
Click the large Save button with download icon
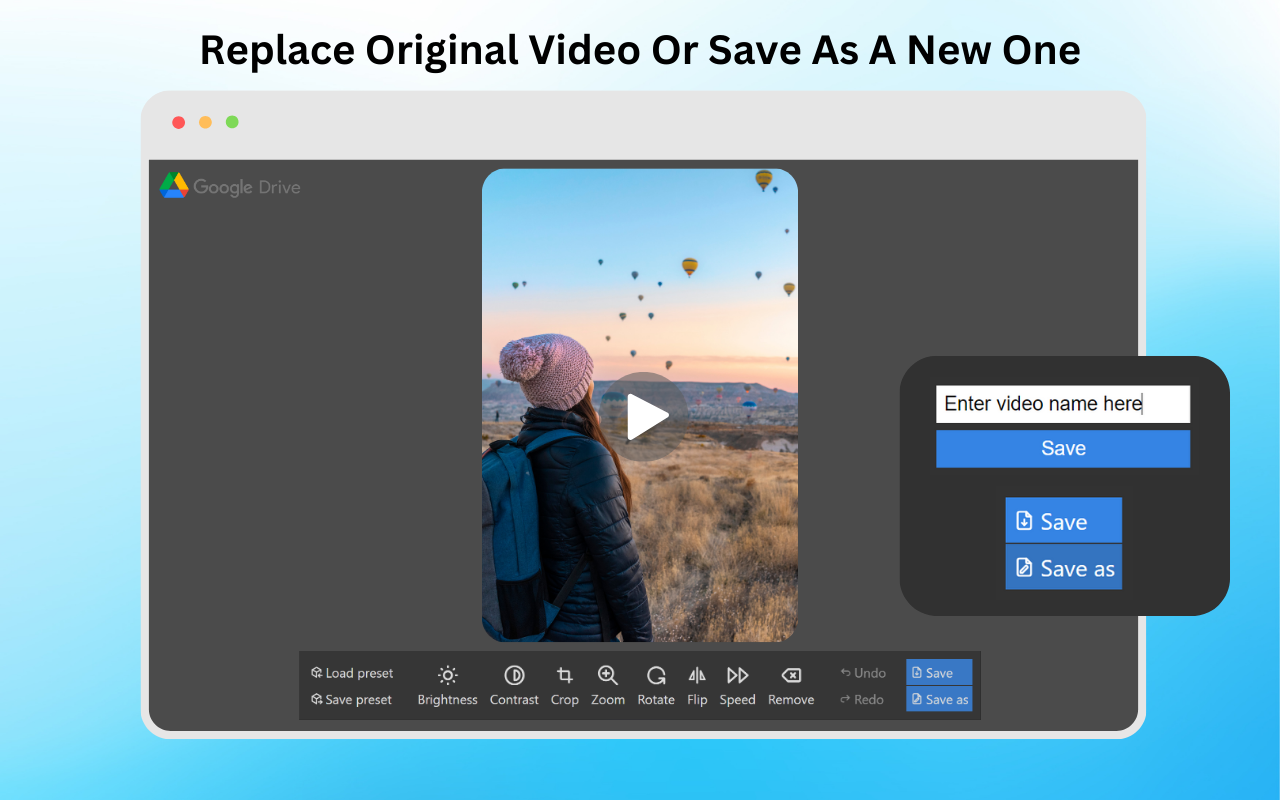[x=1063, y=521]
